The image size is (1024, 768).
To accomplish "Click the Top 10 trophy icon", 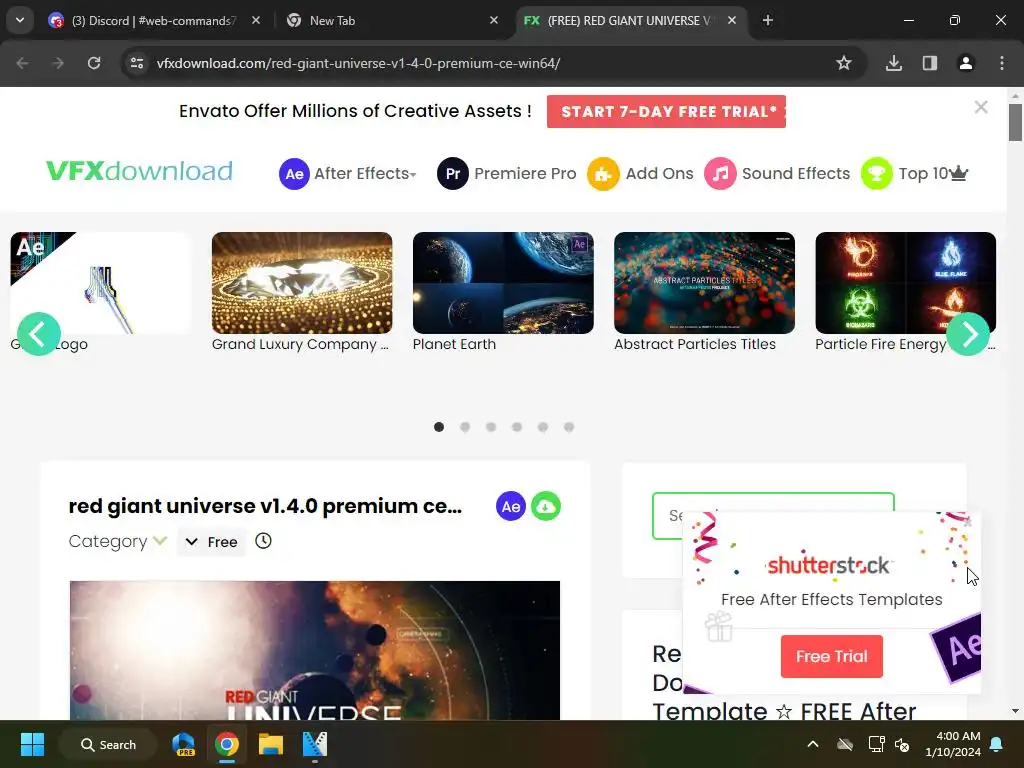I will pos(876,174).
